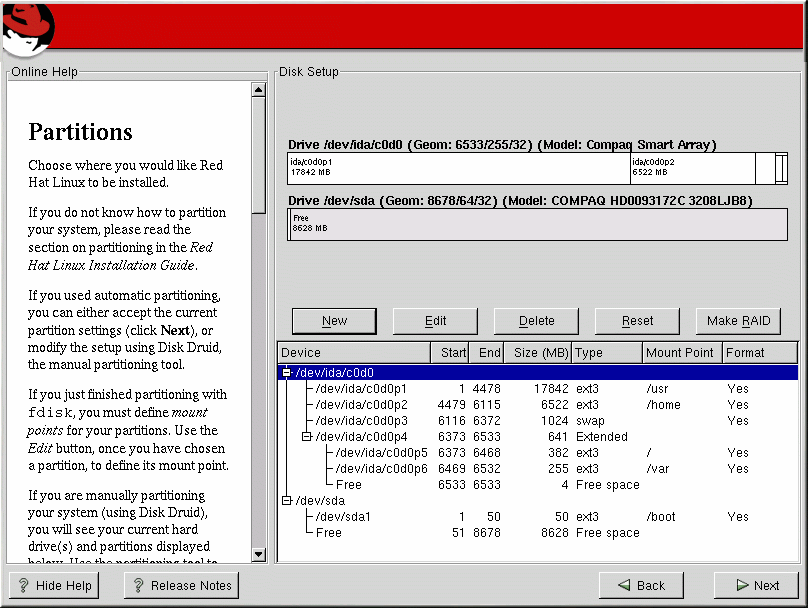808x608 pixels.
Task: Select the /dev/ida/c0d0p6 partition row
Action: click(537, 468)
